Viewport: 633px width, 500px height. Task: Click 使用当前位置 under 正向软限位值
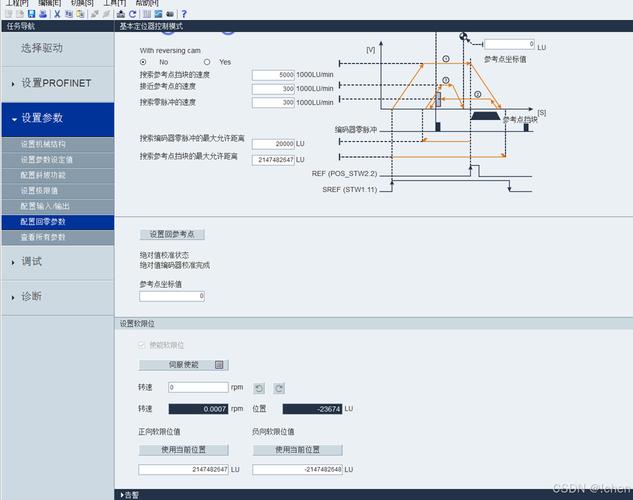[x=184, y=450]
